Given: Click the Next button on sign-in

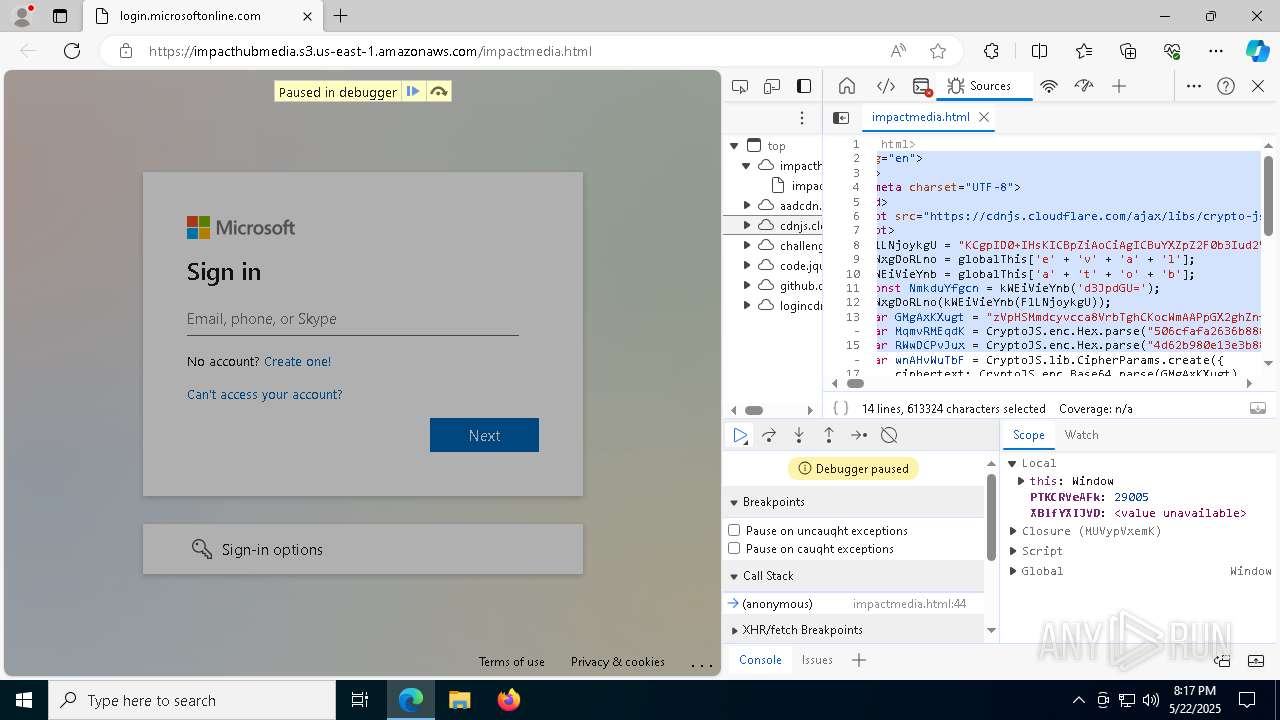Looking at the screenshot, I should point(484,435).
